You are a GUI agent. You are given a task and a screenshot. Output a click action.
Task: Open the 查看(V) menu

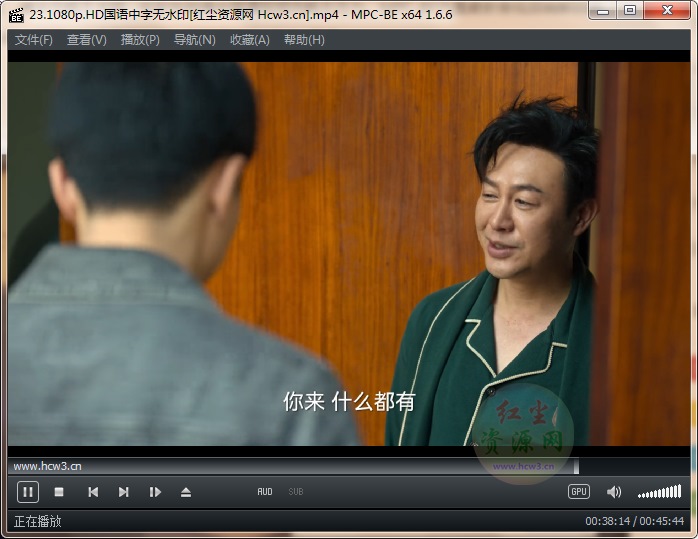[x=87, y=40]
